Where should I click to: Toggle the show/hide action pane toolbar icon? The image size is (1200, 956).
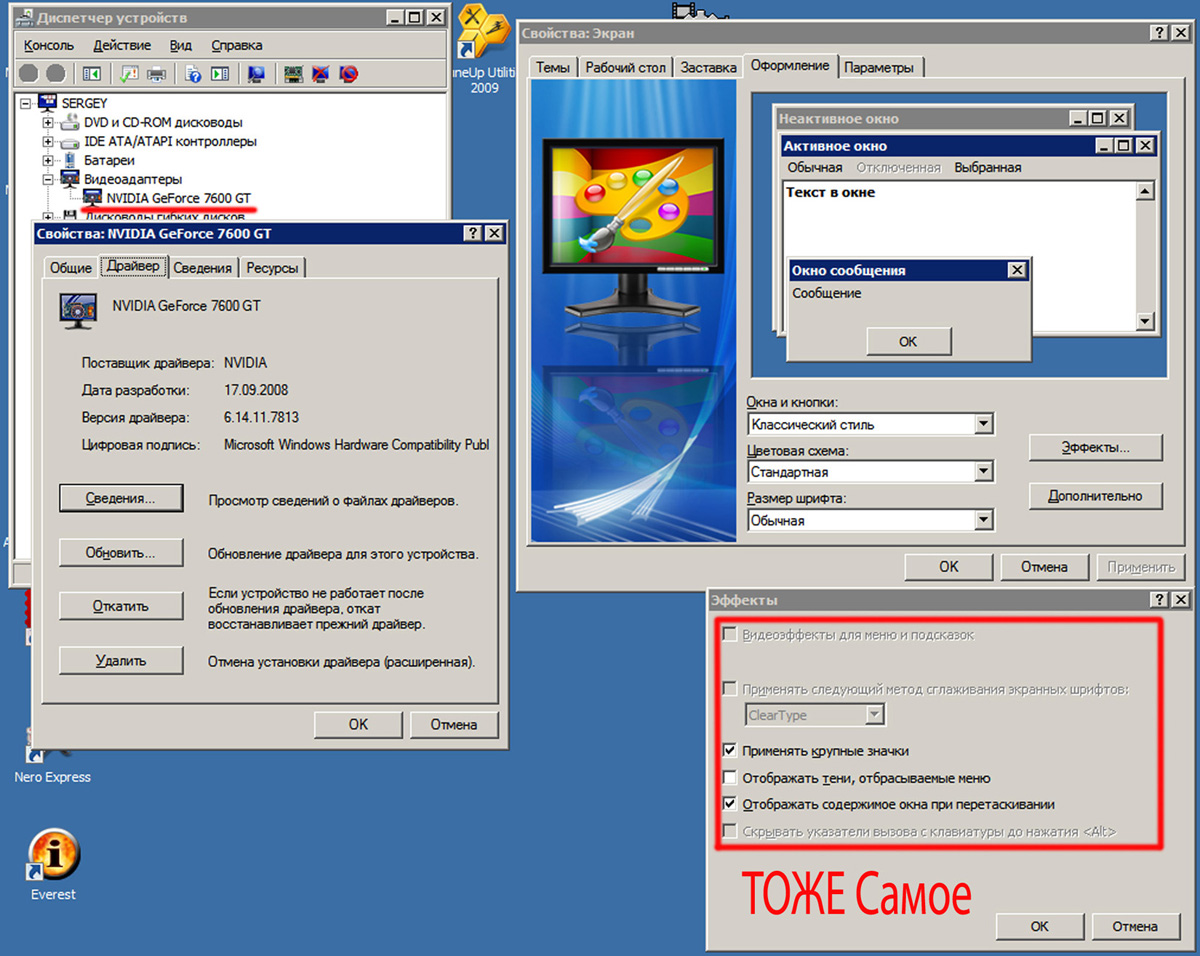tap(220, 73)
